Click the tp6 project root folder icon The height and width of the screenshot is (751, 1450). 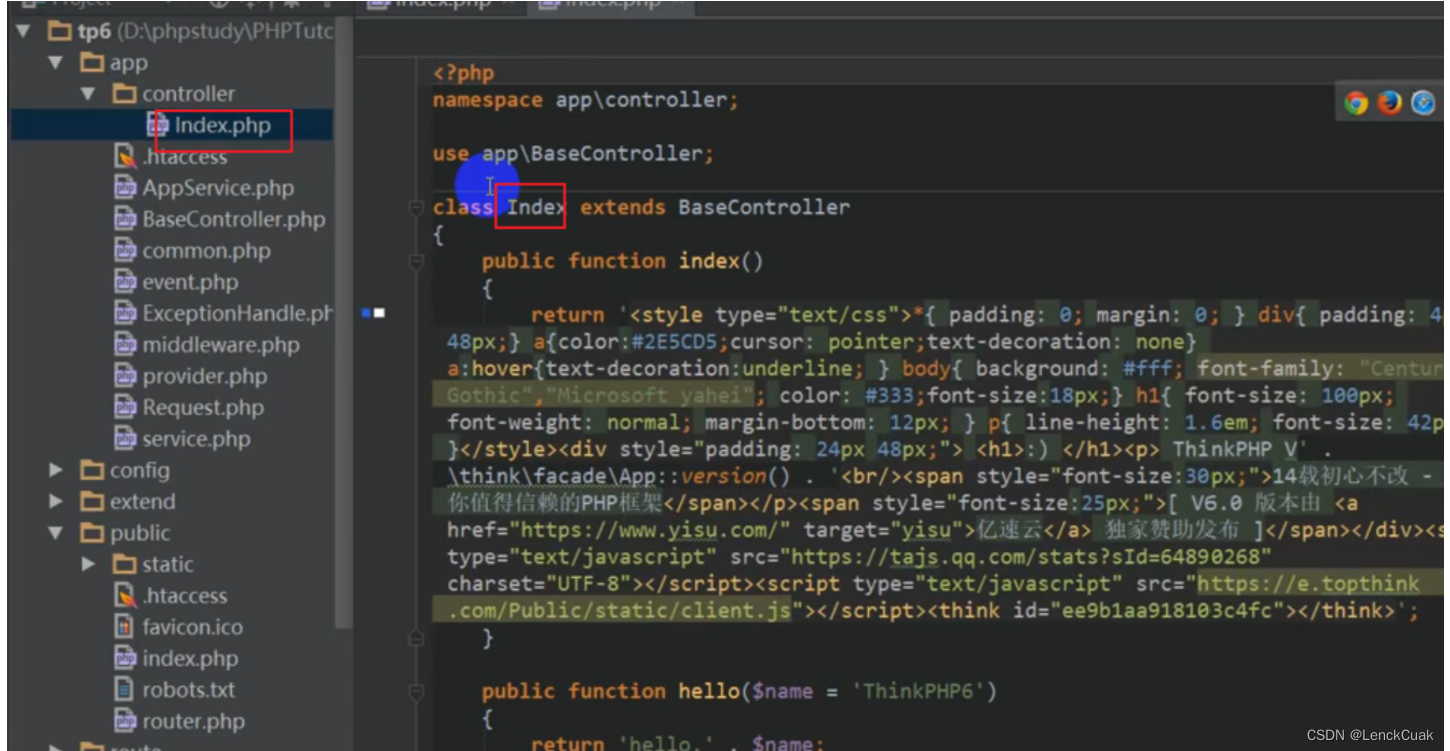pos(61,31)
